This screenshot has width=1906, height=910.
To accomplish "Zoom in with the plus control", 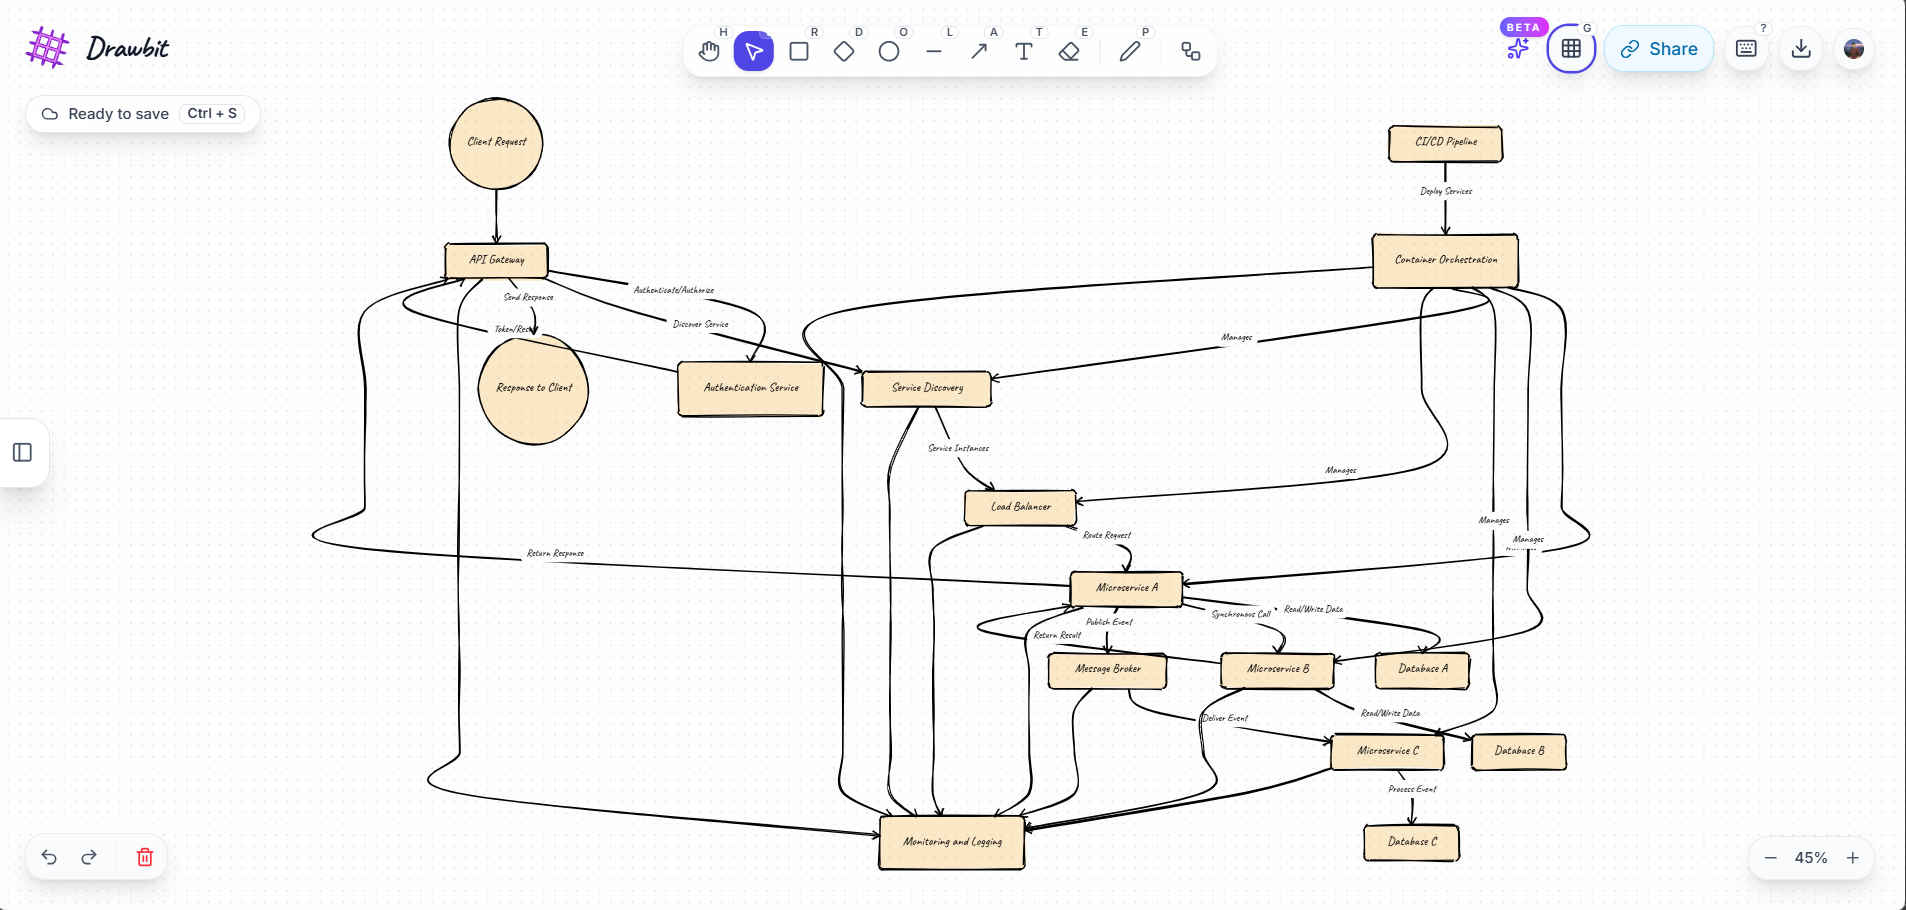I will tap(1853, 857).
